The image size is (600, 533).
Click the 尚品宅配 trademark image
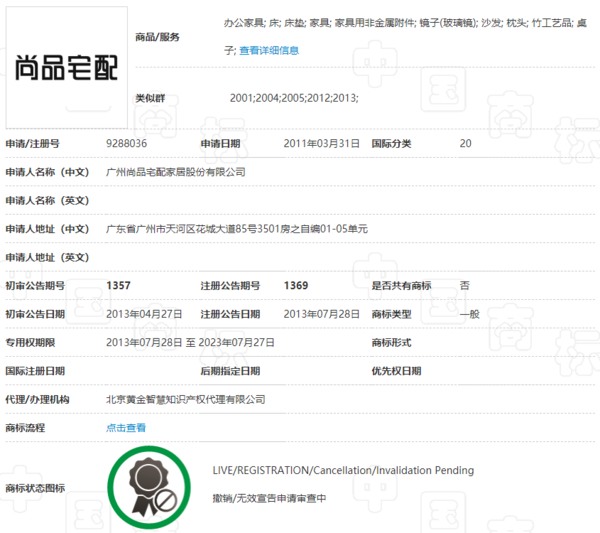click(x=67, y=67)
